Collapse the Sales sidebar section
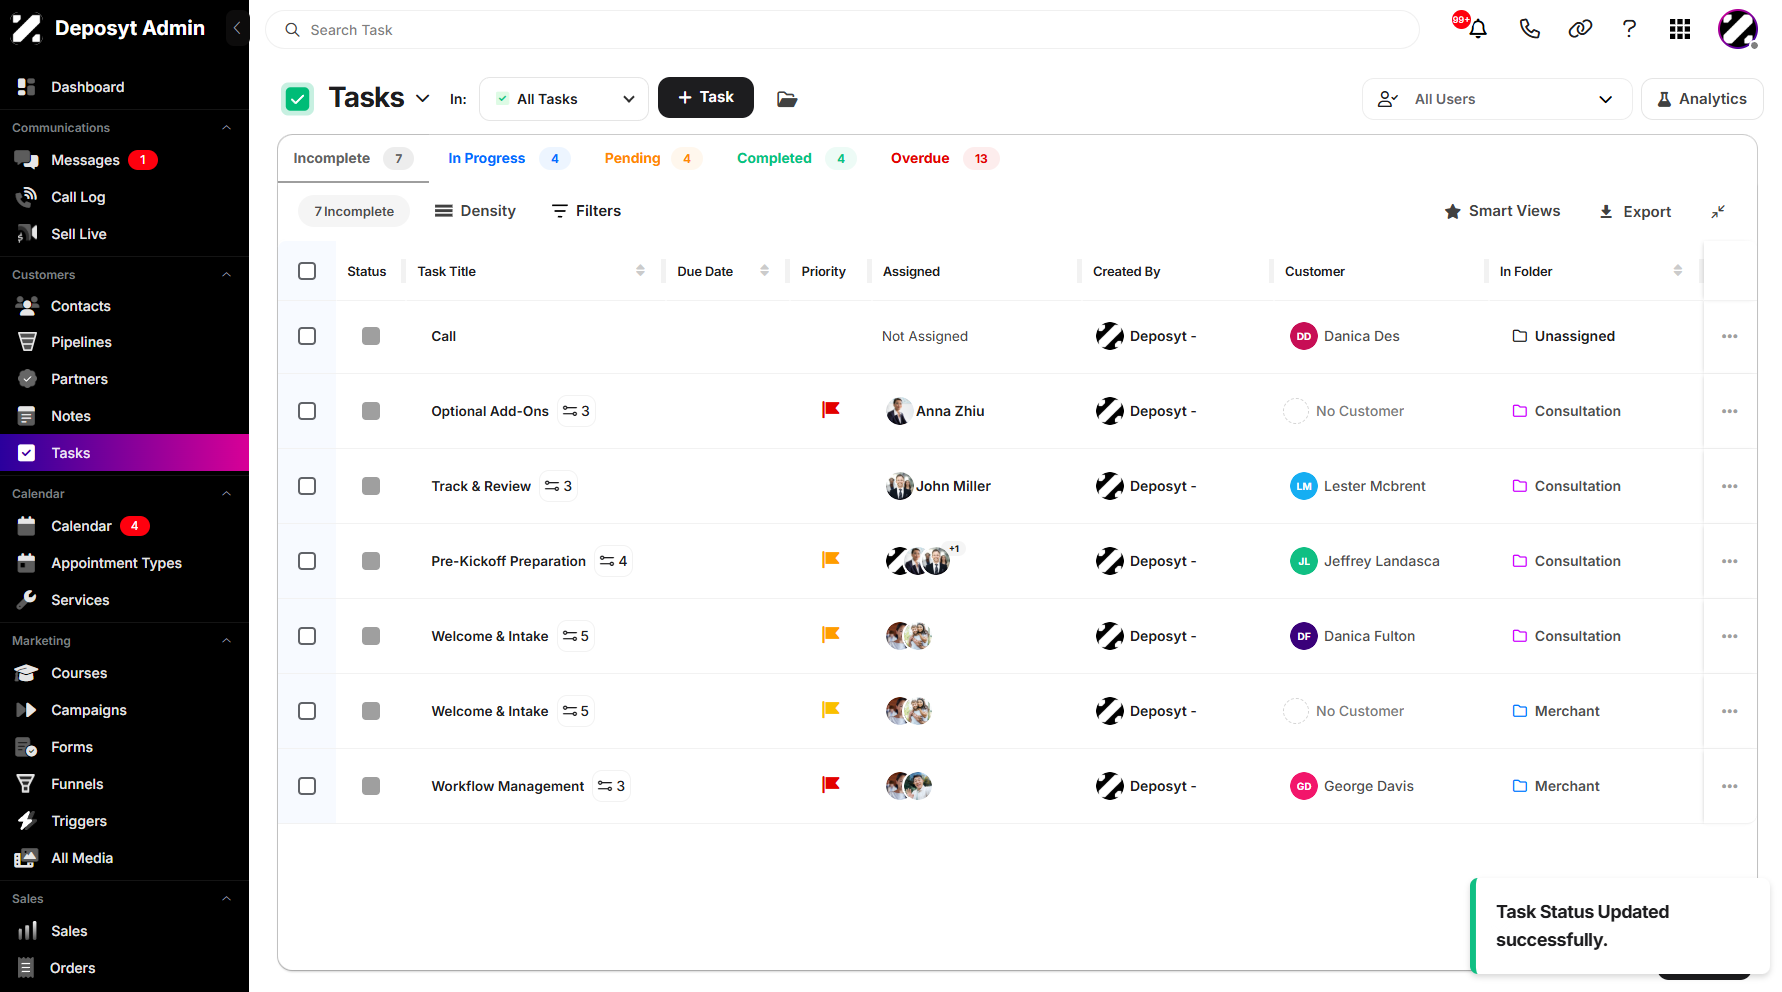The height and width of the screenshot is (992, 1782). click(226, 898)
